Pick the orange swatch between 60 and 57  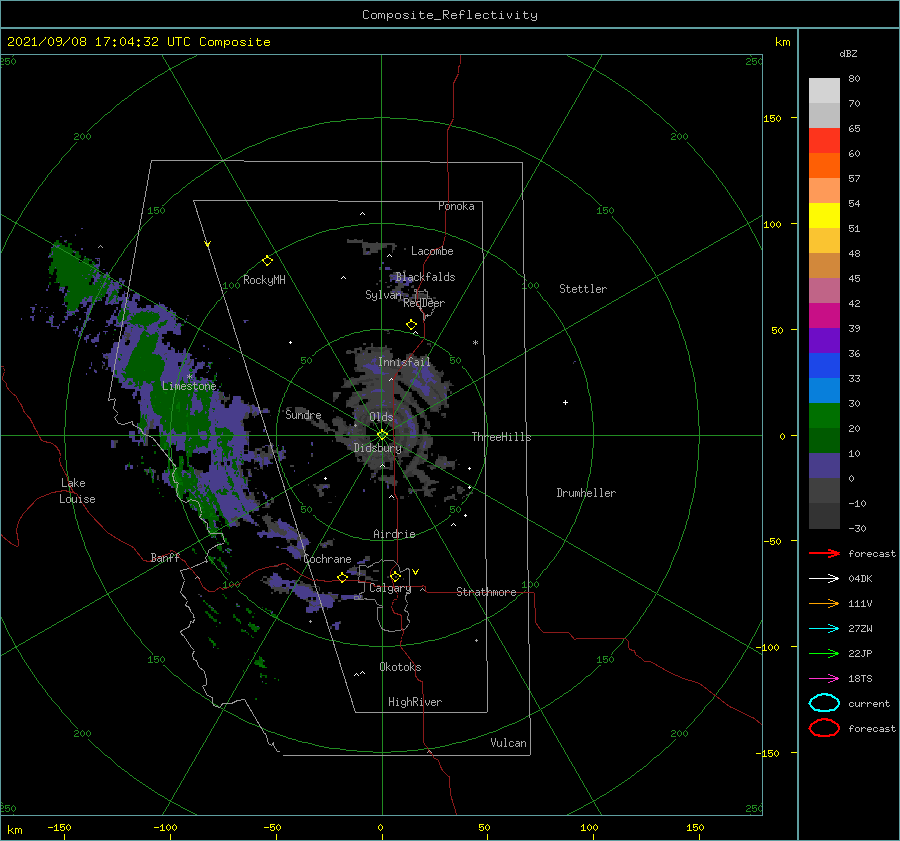(824, 166)
